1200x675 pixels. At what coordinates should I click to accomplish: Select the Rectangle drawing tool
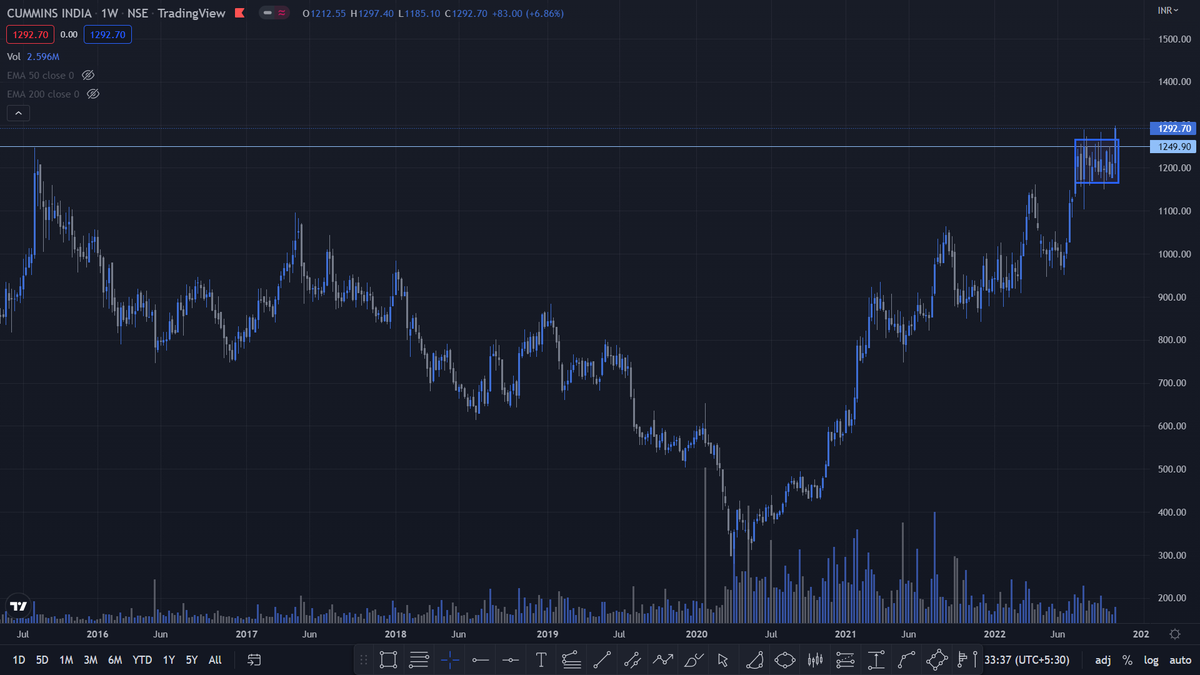[389, 660]
